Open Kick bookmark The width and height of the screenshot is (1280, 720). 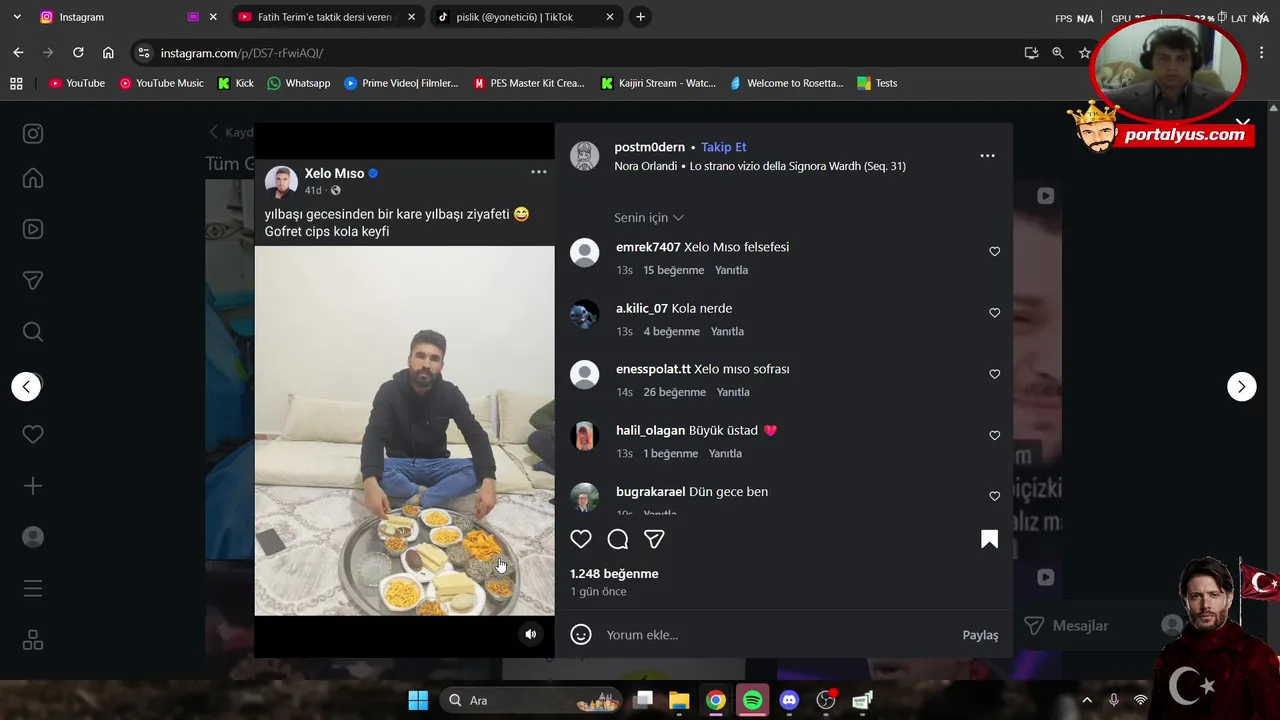click(x=236, y=83)
